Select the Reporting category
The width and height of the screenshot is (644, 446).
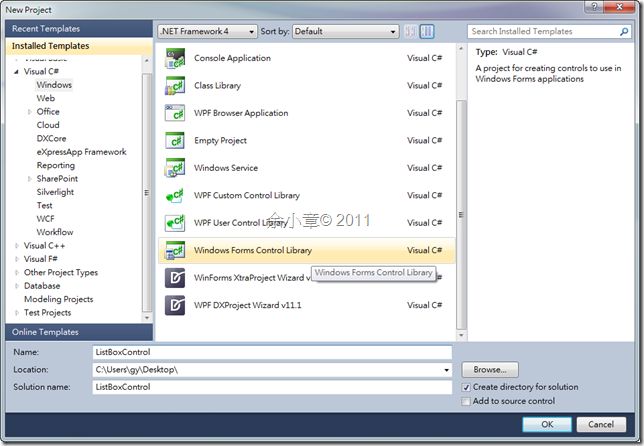(x=56, y=166)
